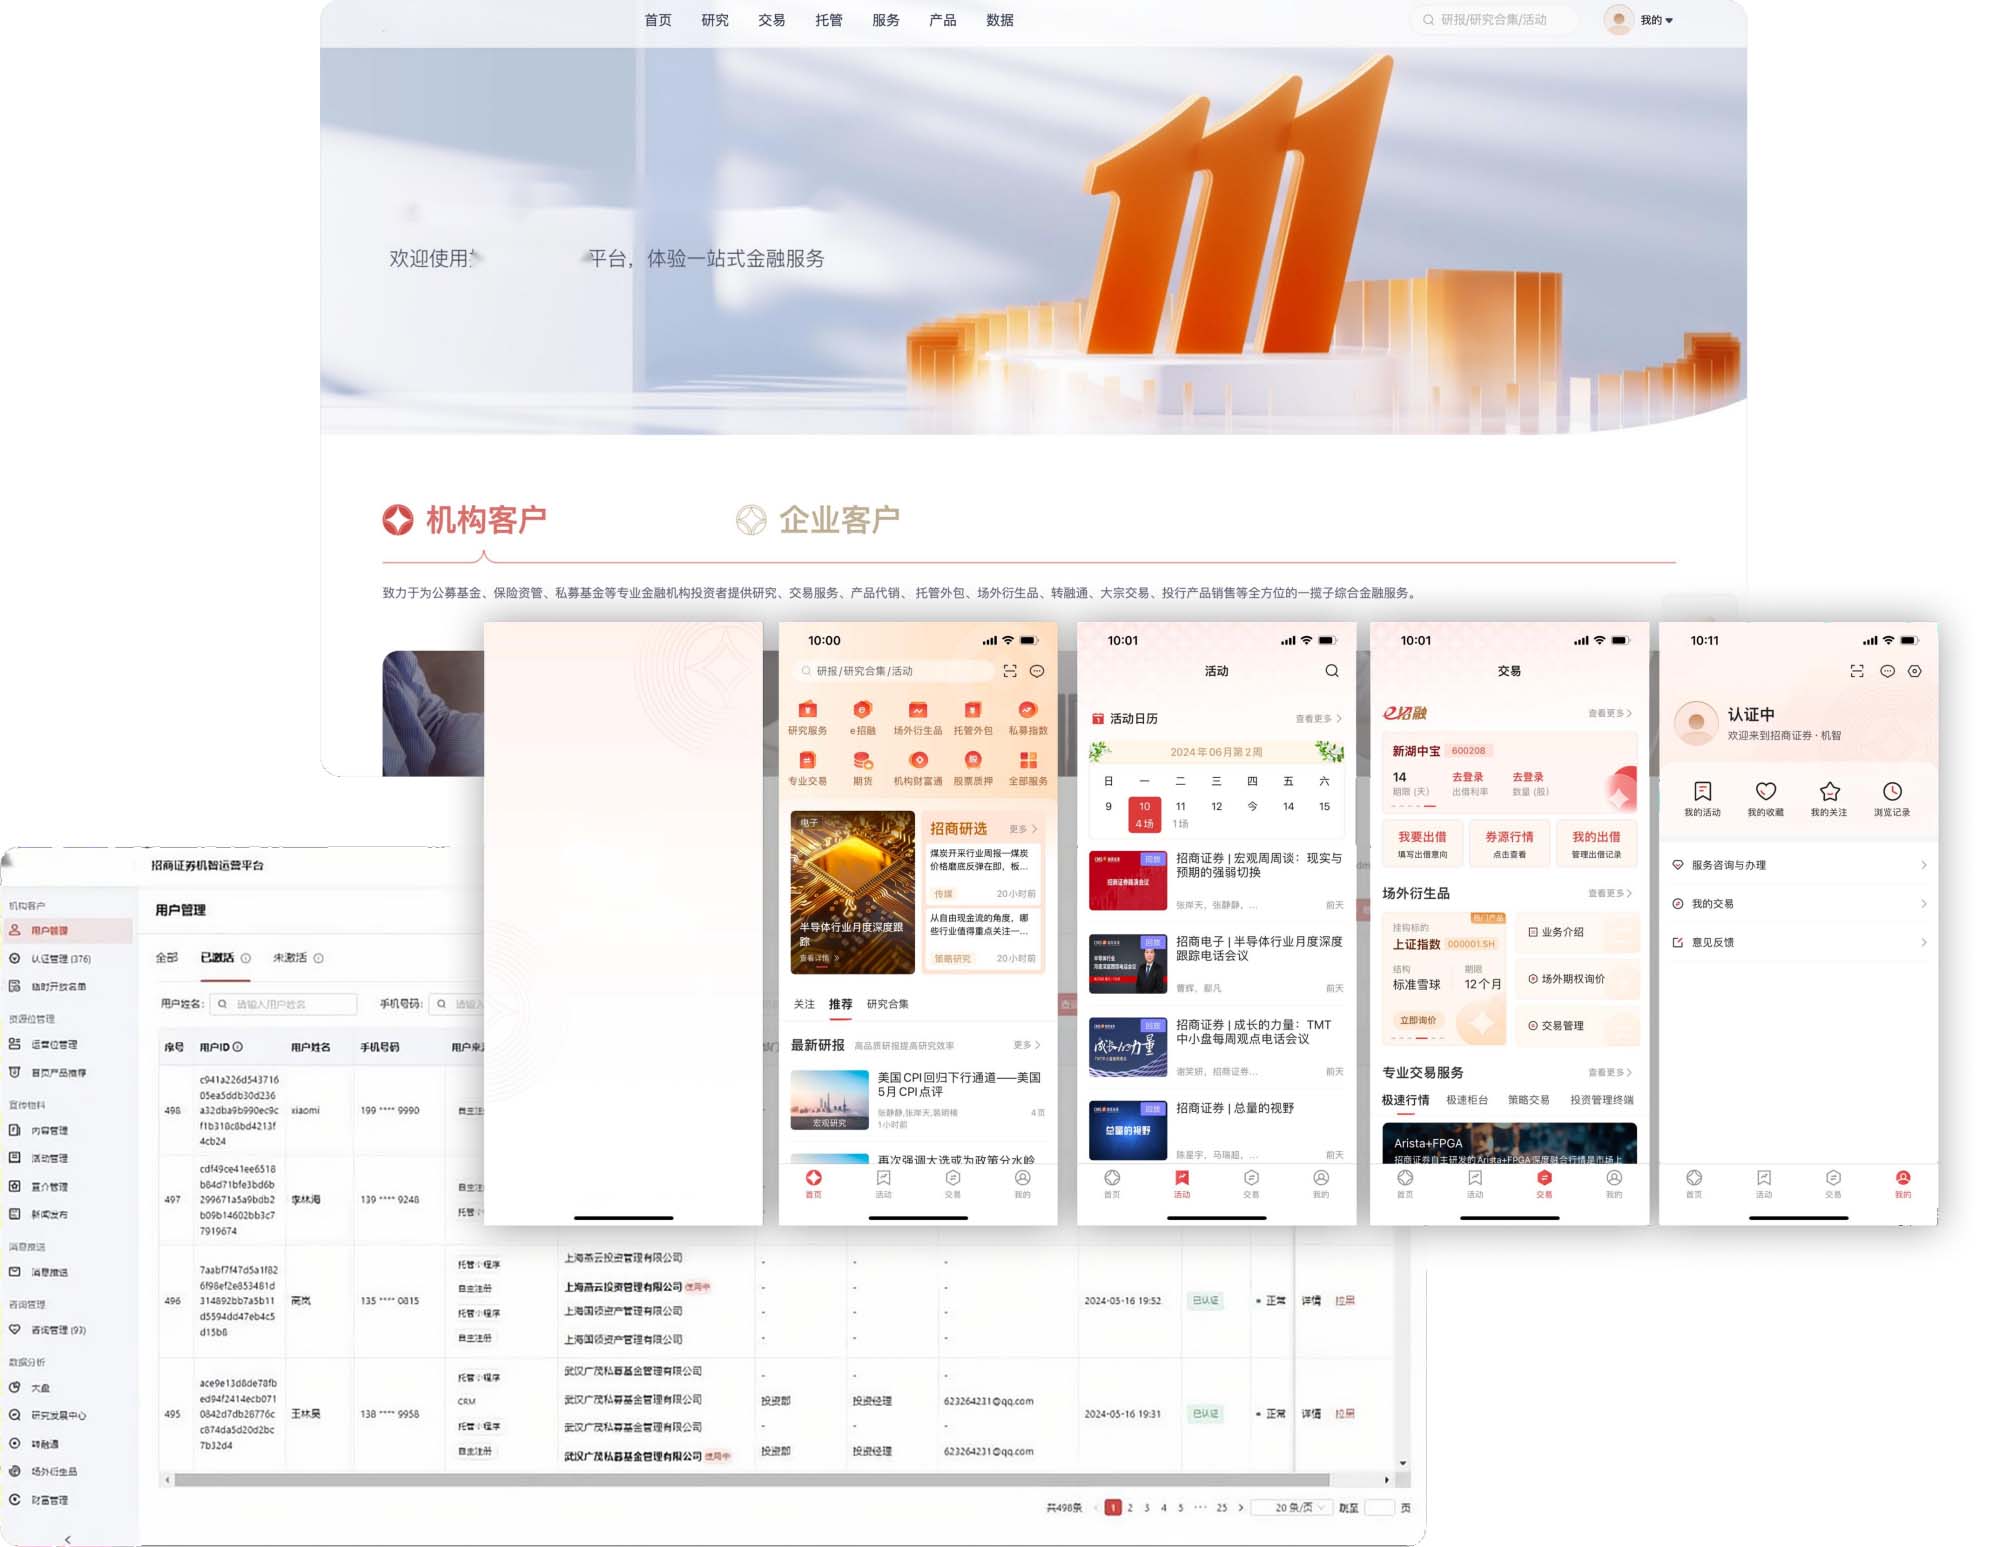Image resolution: width=2000 pixels, height=1547 pixels.
Task: Open 研究服务 icon on the home phone screen
Action: [x=807, y=717]
